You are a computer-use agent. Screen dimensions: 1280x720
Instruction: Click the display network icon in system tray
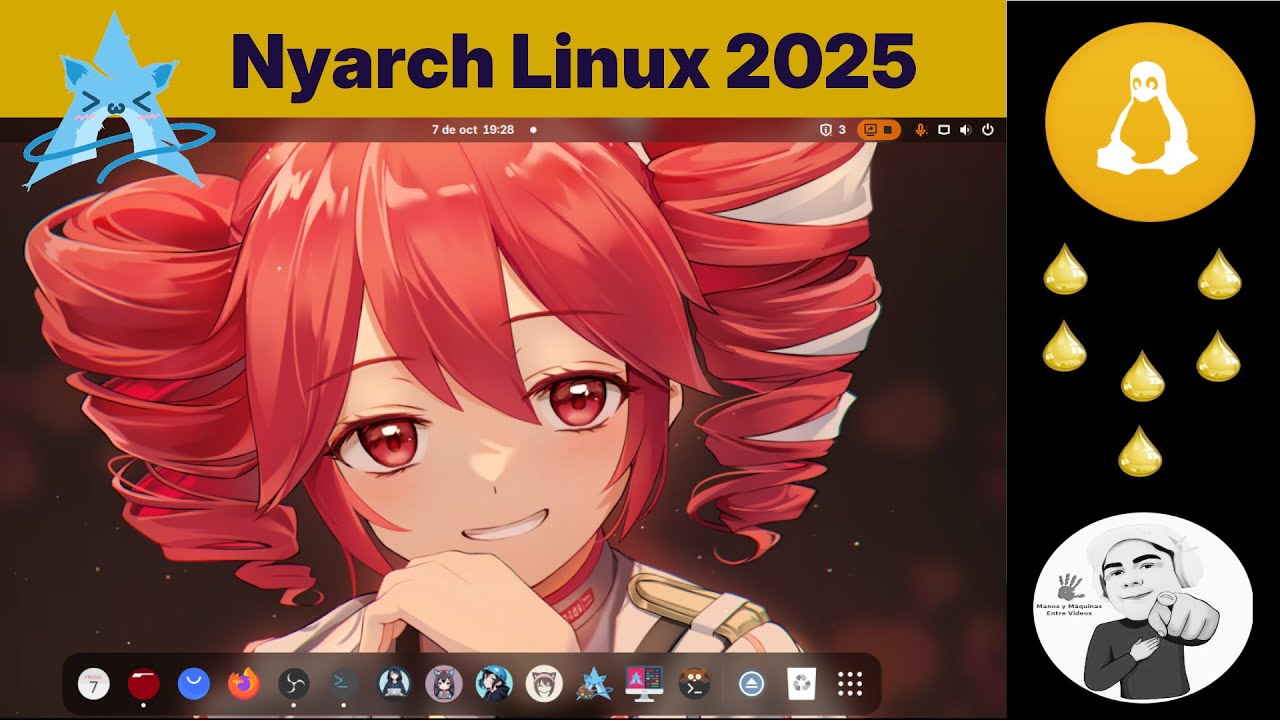coord(943,130)
